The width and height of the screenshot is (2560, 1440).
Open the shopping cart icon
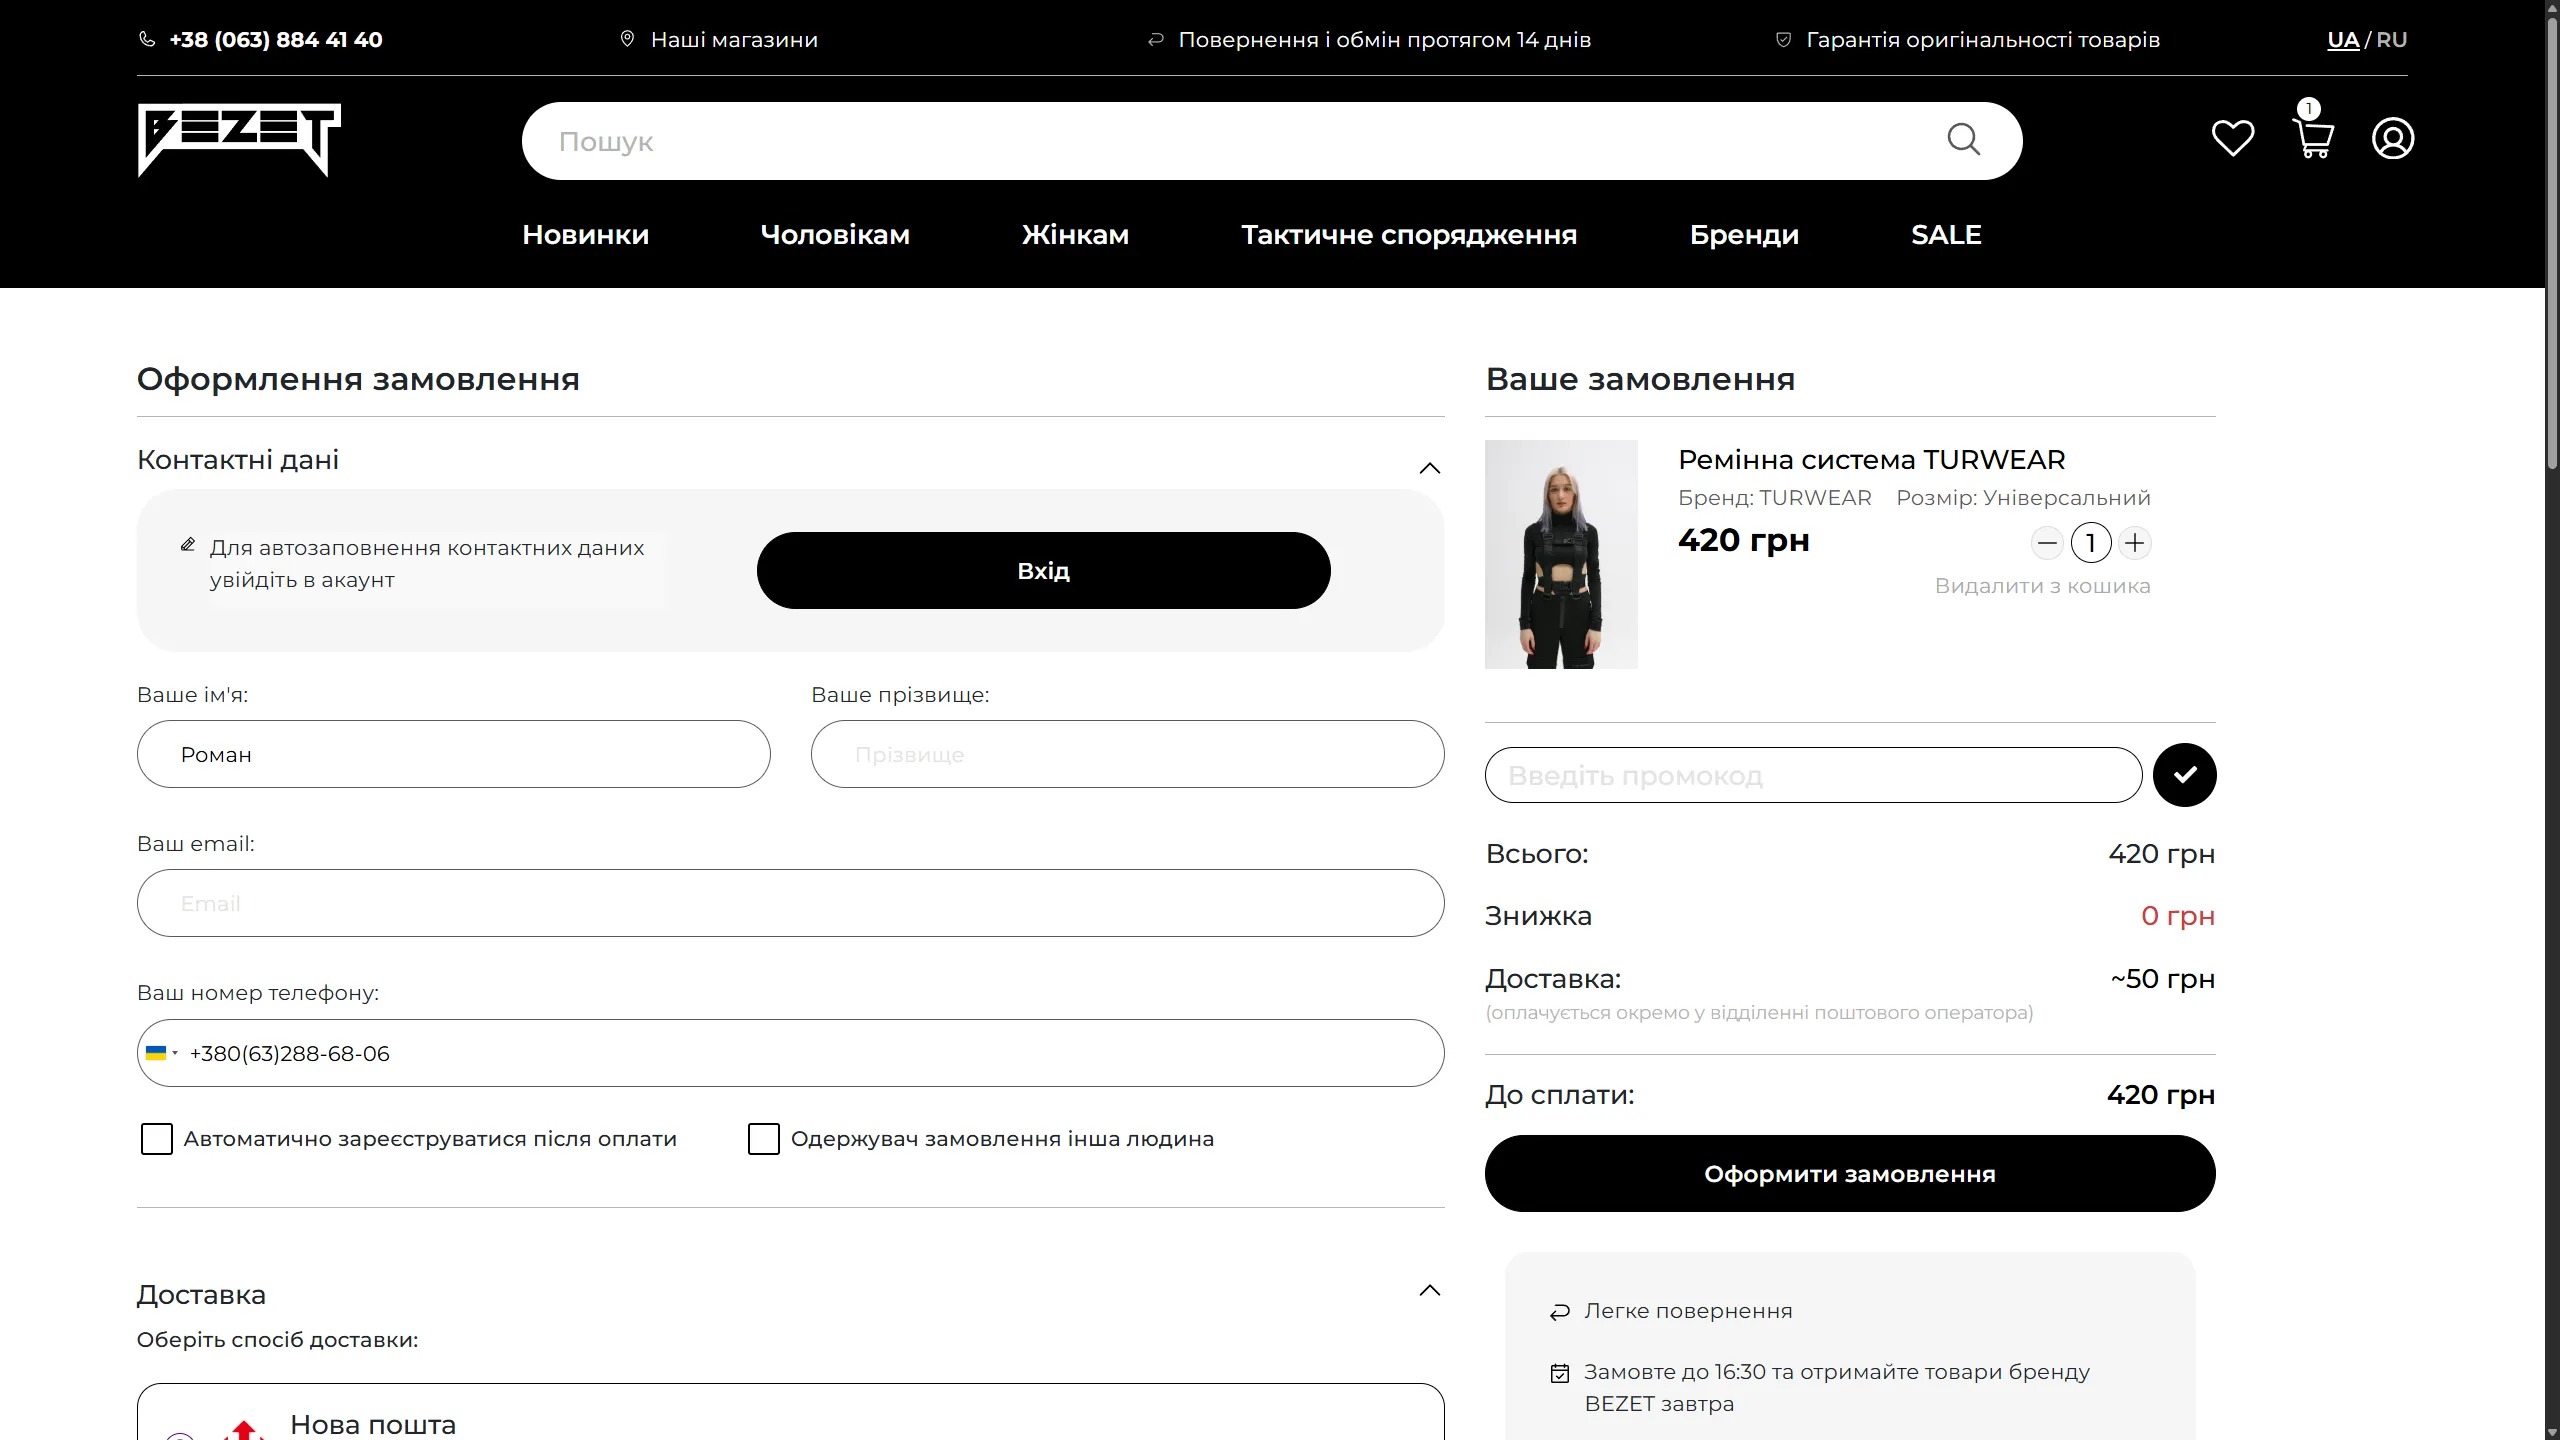pyautogui.click(x=2312, y=138)
